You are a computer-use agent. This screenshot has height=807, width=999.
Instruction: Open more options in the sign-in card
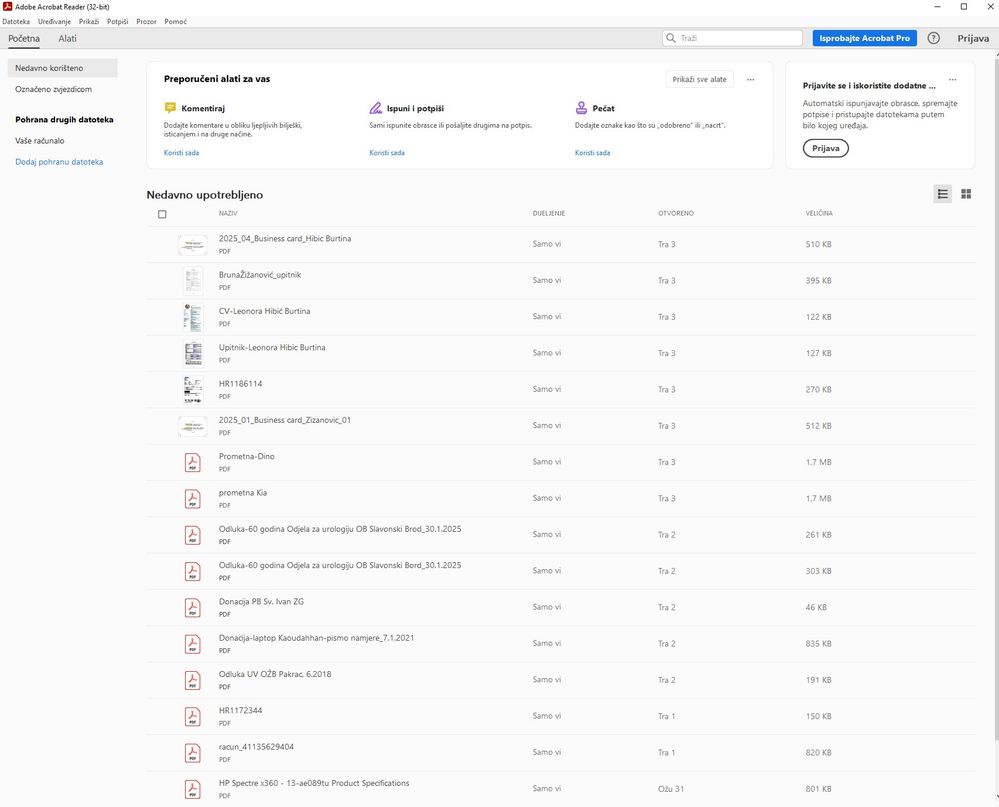click(x=952, y=79)
